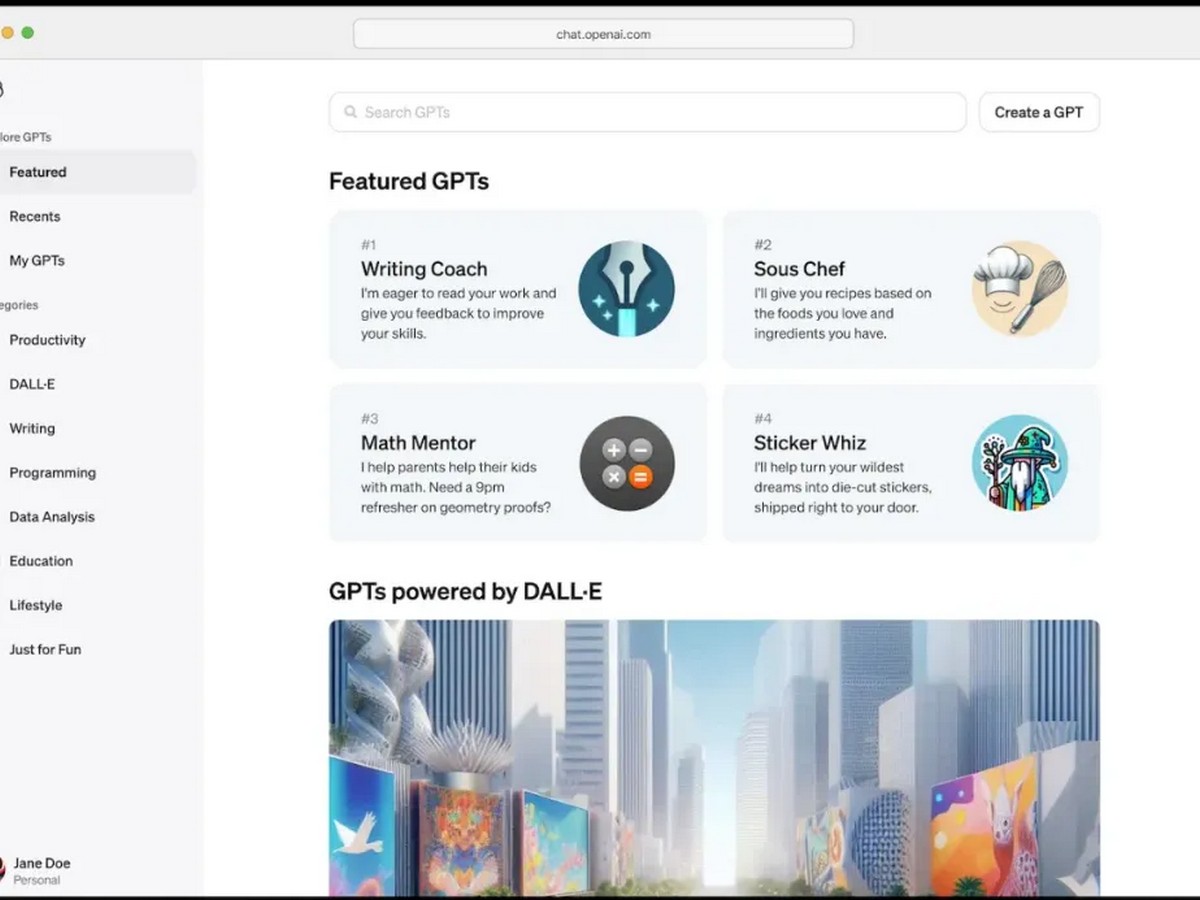Click the Math Mentor description text
Screen dimensions: 1200x900
[456, 487]
